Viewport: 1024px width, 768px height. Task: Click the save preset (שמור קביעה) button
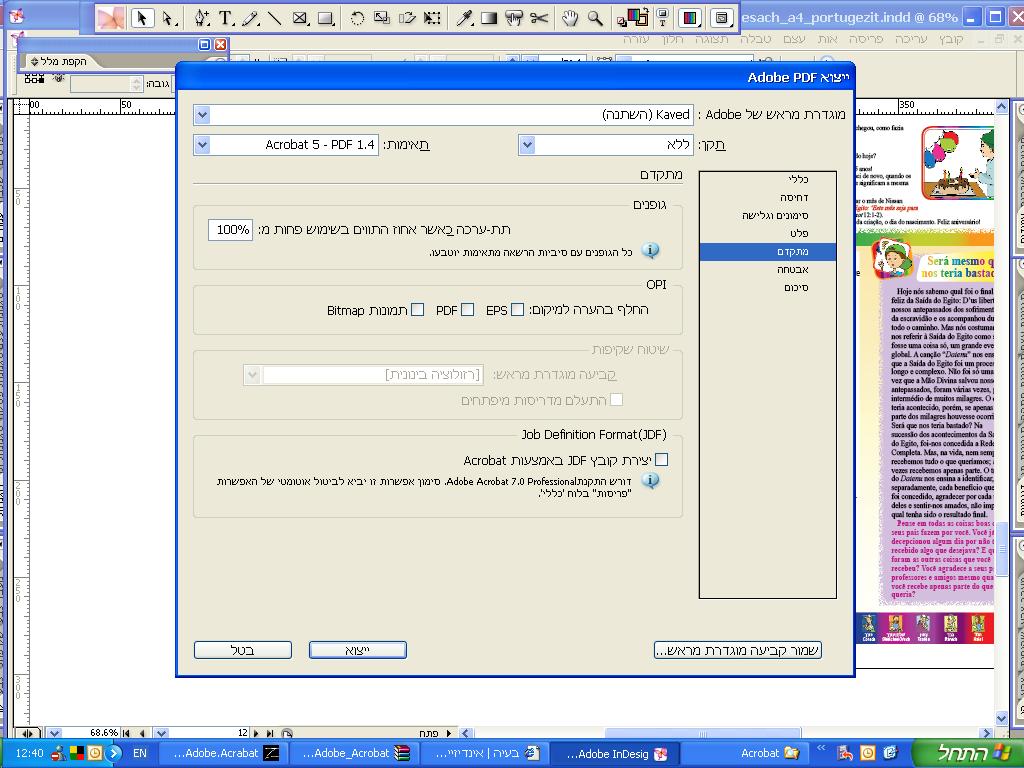(x=737, y=650)
